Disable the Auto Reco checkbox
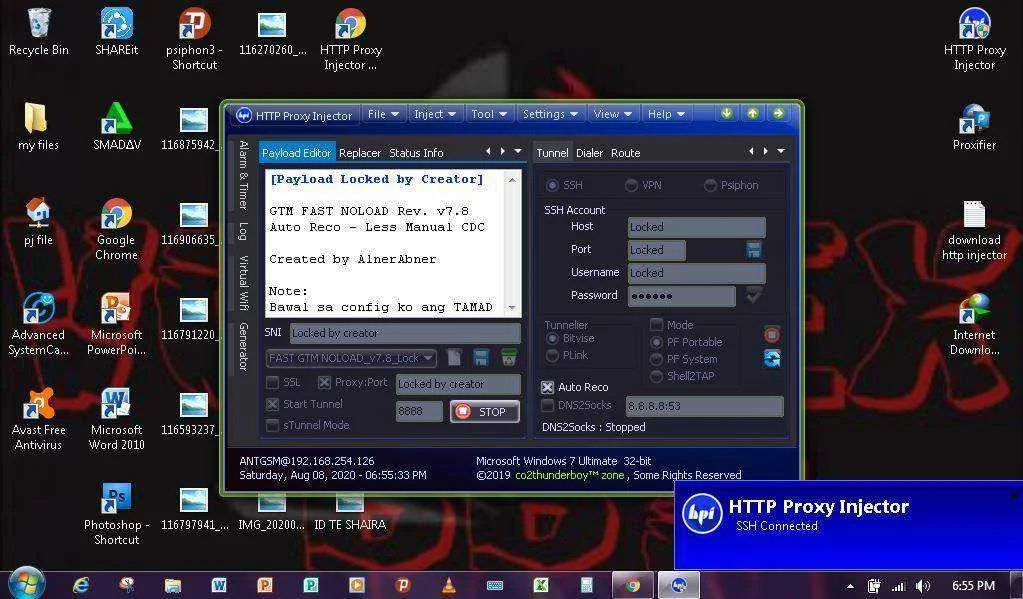The image size is (1023, 599). [x=548, y=388]
